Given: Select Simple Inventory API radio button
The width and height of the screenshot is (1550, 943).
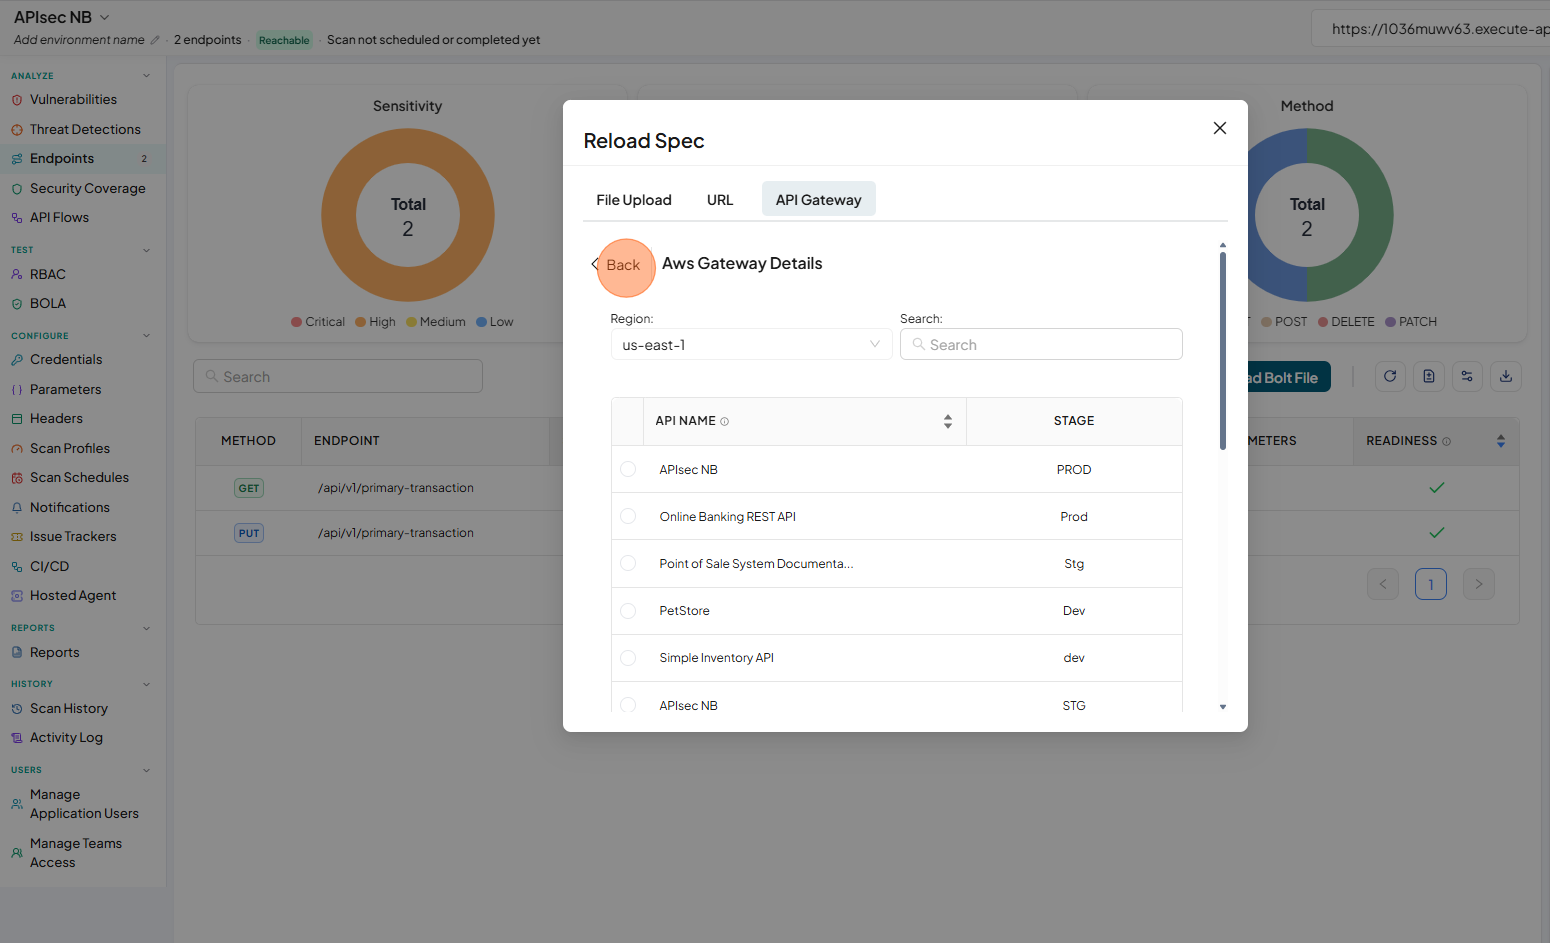Looking at the screenshot, I should tap(628, 657).
